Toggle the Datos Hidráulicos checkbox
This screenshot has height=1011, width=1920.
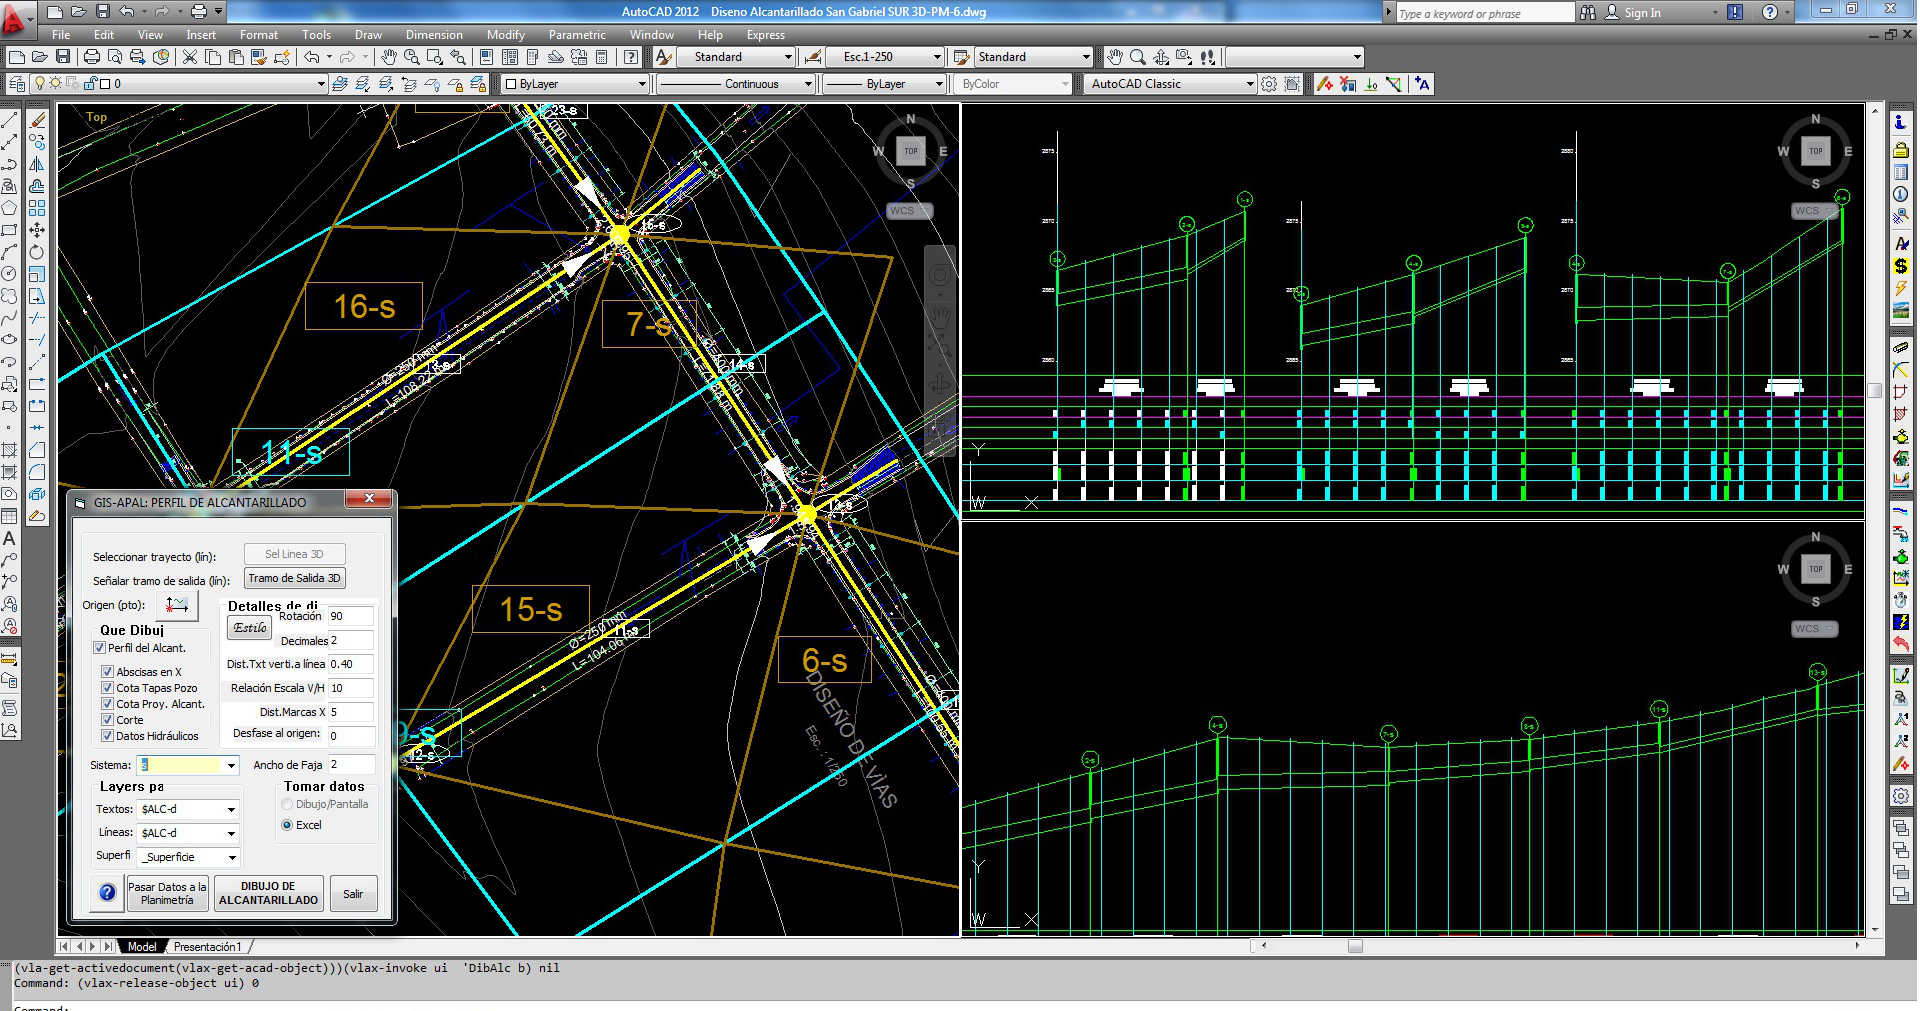(107, 736)
